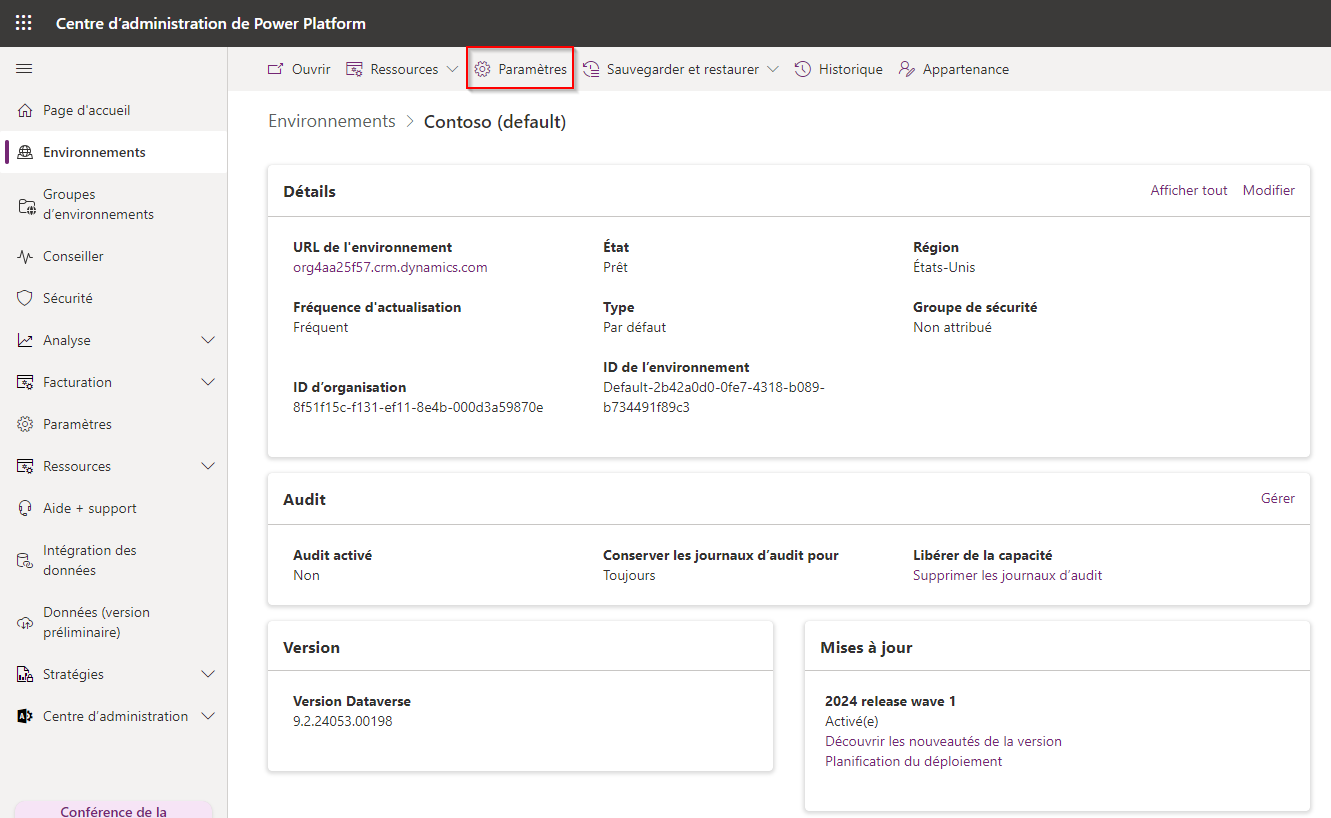This screenshot has height=818, width=1331.
Task: Click Supprimer les journaux d'audit link
Action: 1007,576
